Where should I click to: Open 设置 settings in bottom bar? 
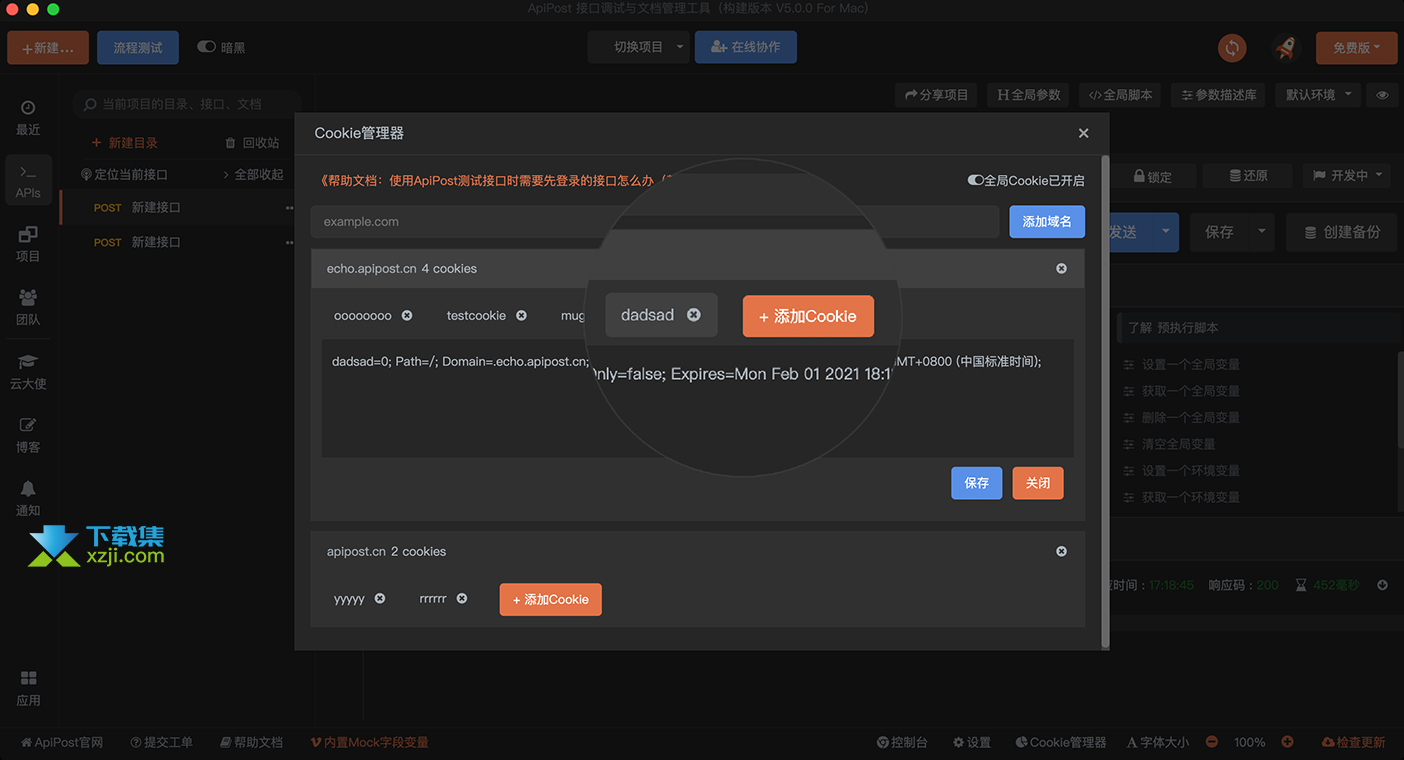[x=972, y=742]
